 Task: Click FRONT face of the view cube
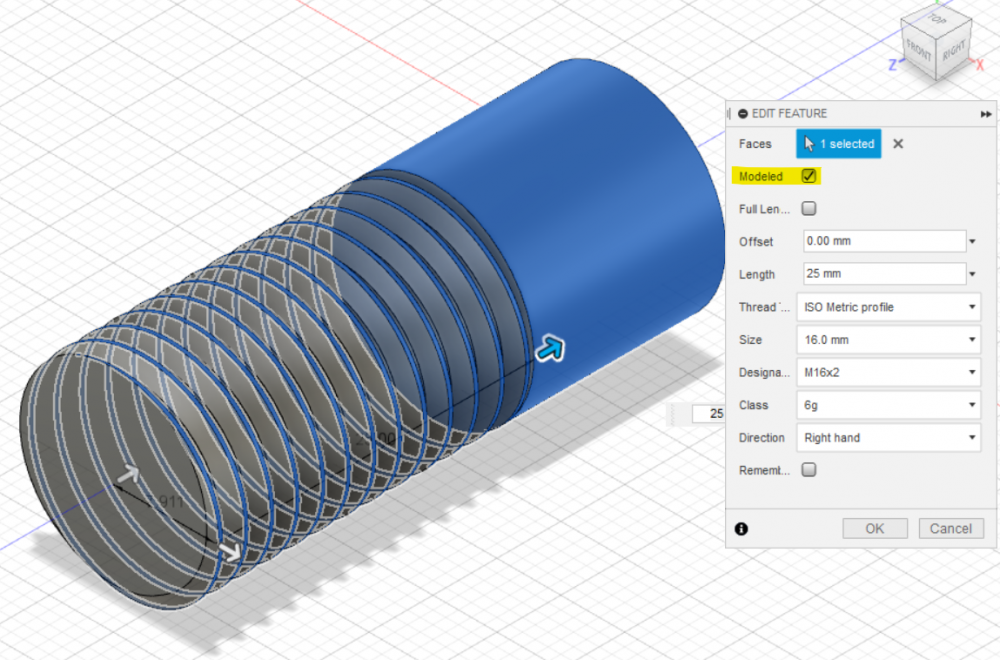point(919,49)
